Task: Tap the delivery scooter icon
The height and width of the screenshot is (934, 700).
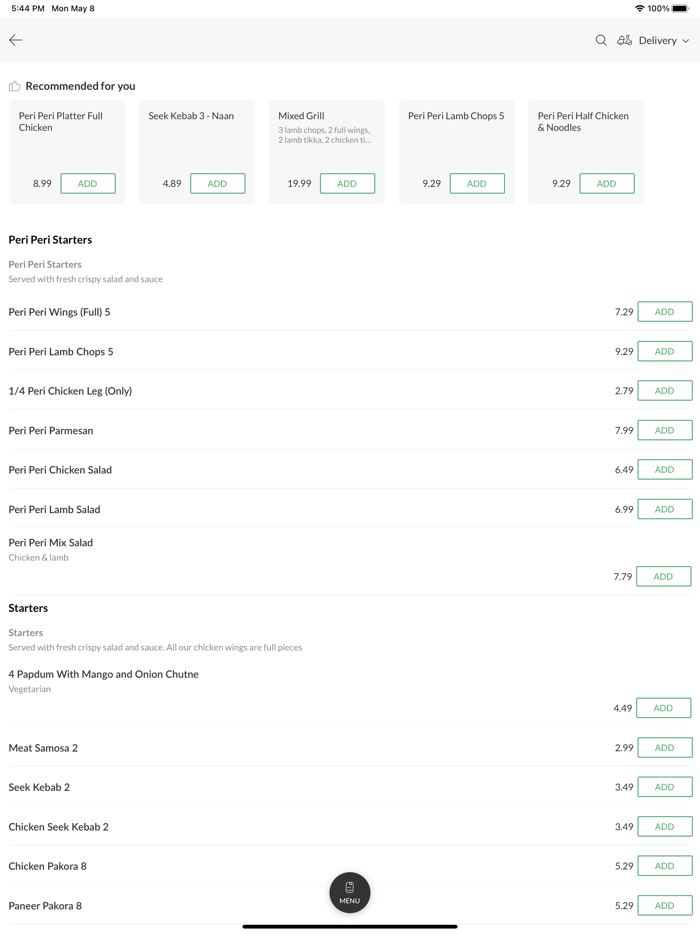Action: (624, 40)
